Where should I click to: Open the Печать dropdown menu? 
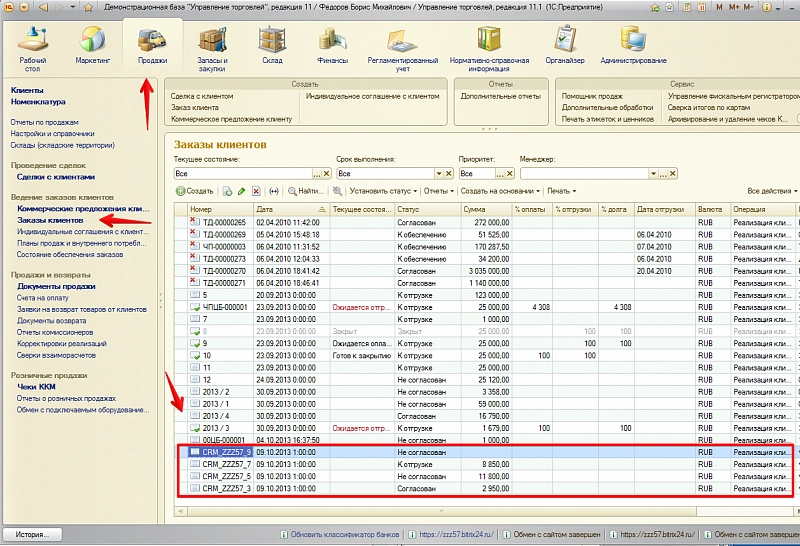click(x=561, y=190)
